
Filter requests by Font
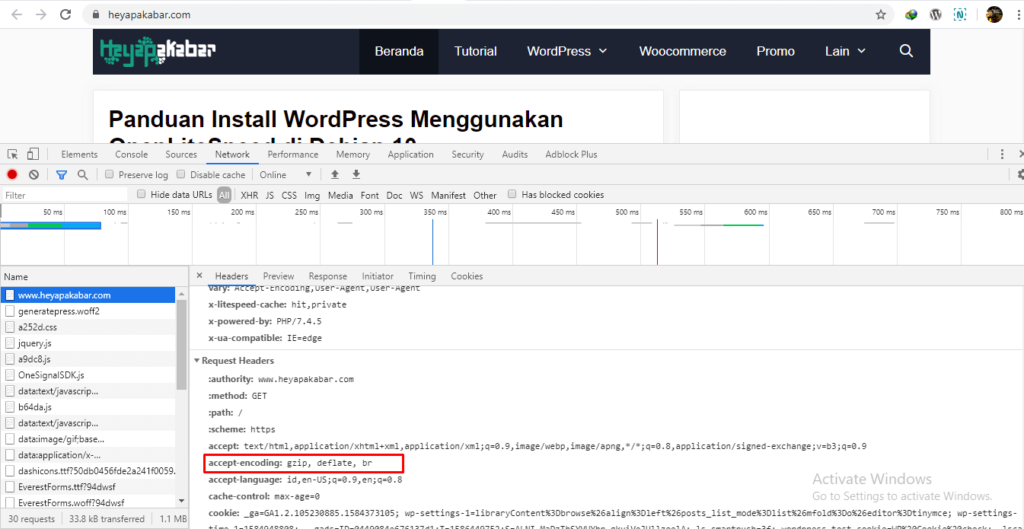point(370,195)
